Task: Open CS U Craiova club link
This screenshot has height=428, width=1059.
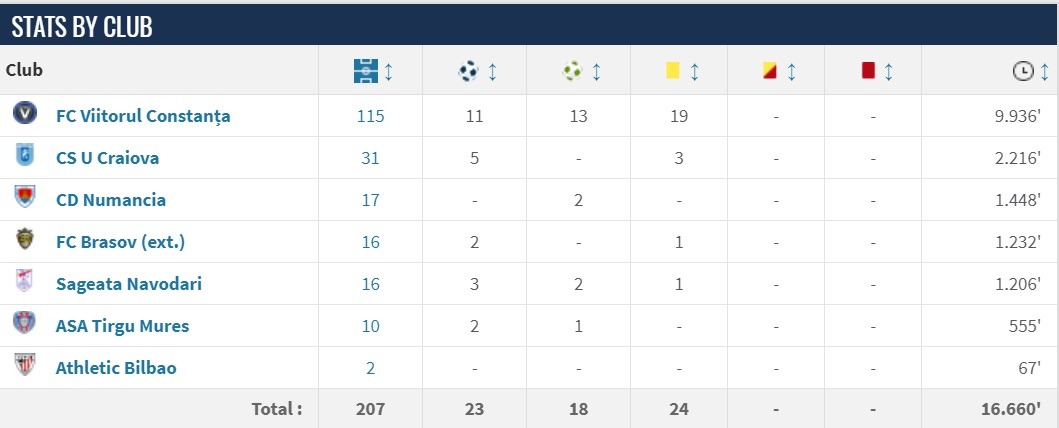Action: point(107,158)
